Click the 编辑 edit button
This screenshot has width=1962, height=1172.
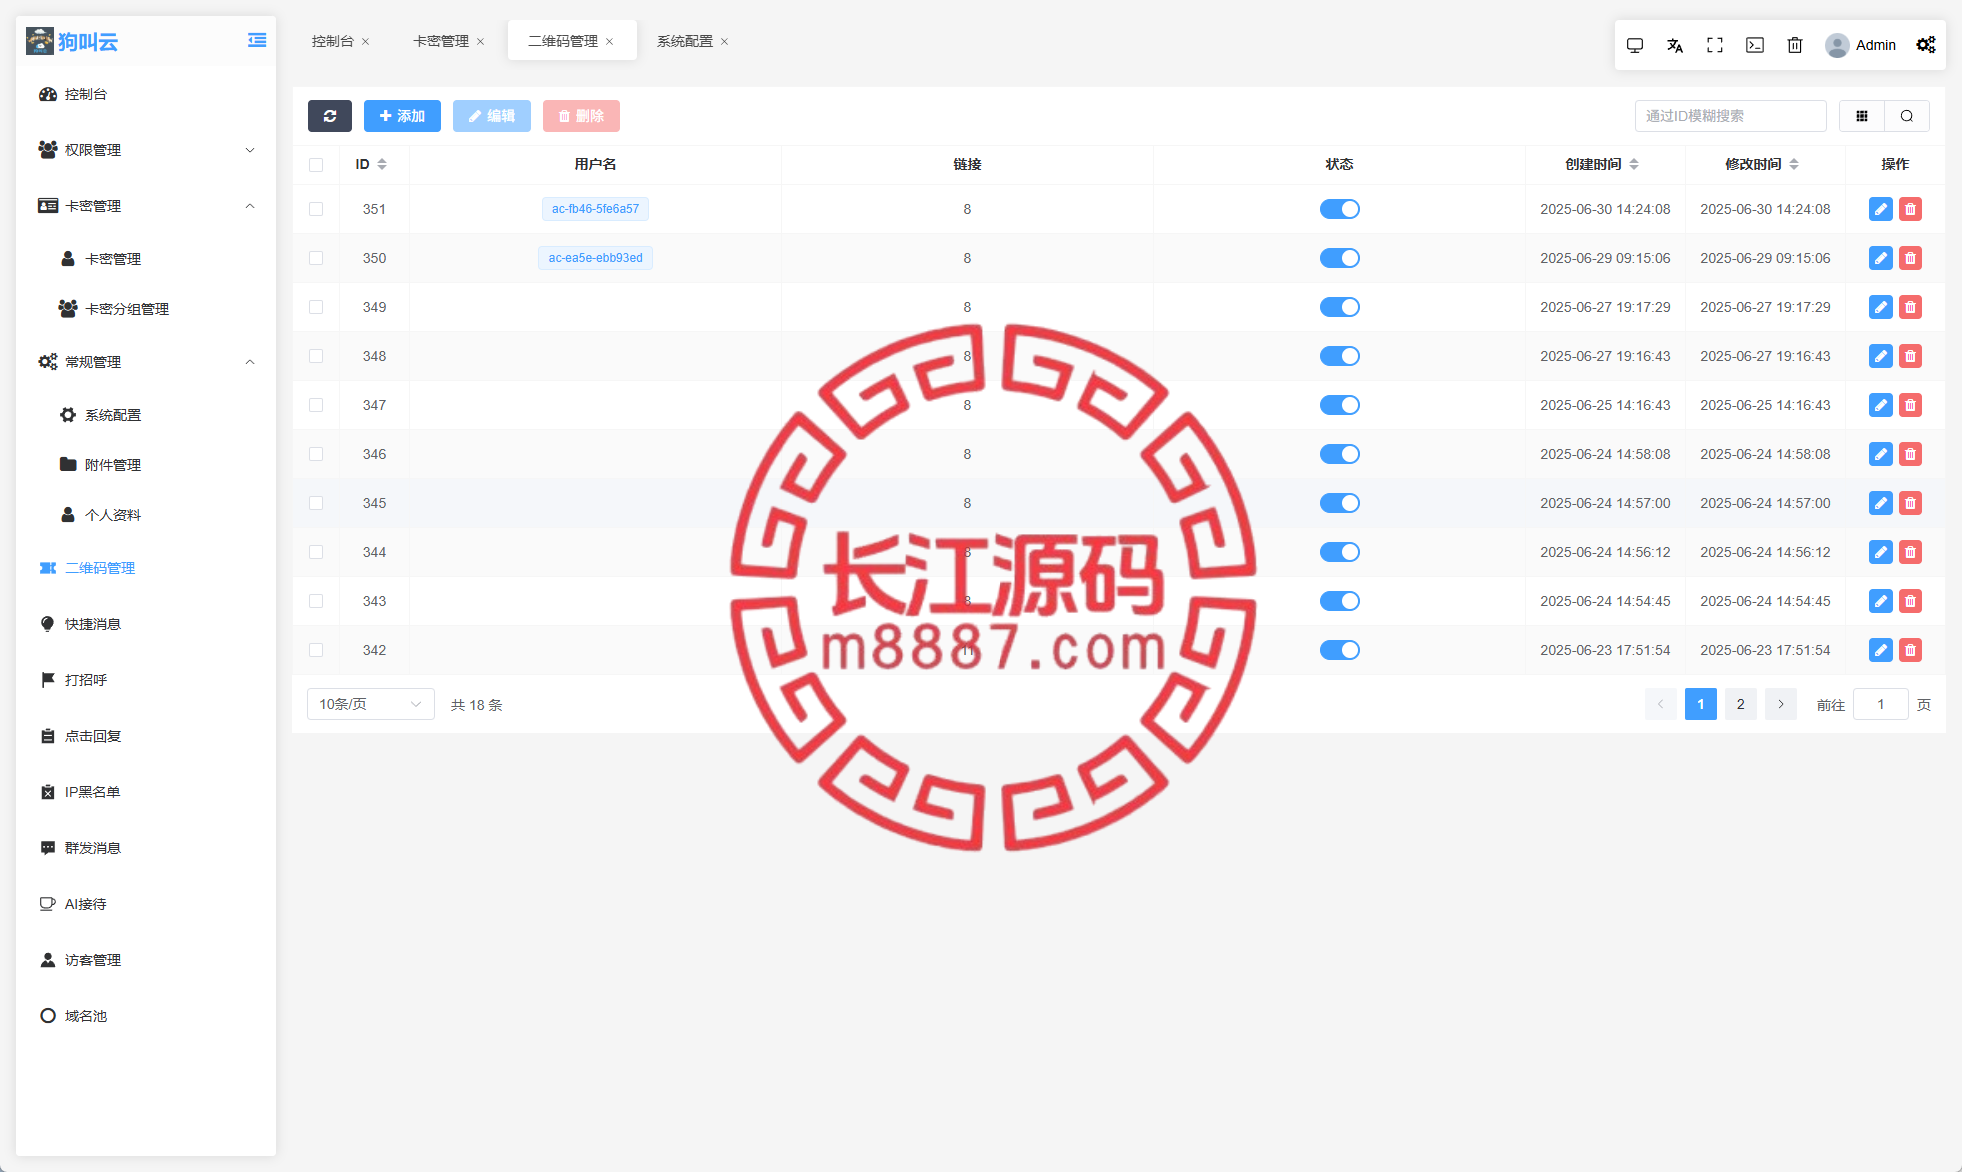(492, 116)
